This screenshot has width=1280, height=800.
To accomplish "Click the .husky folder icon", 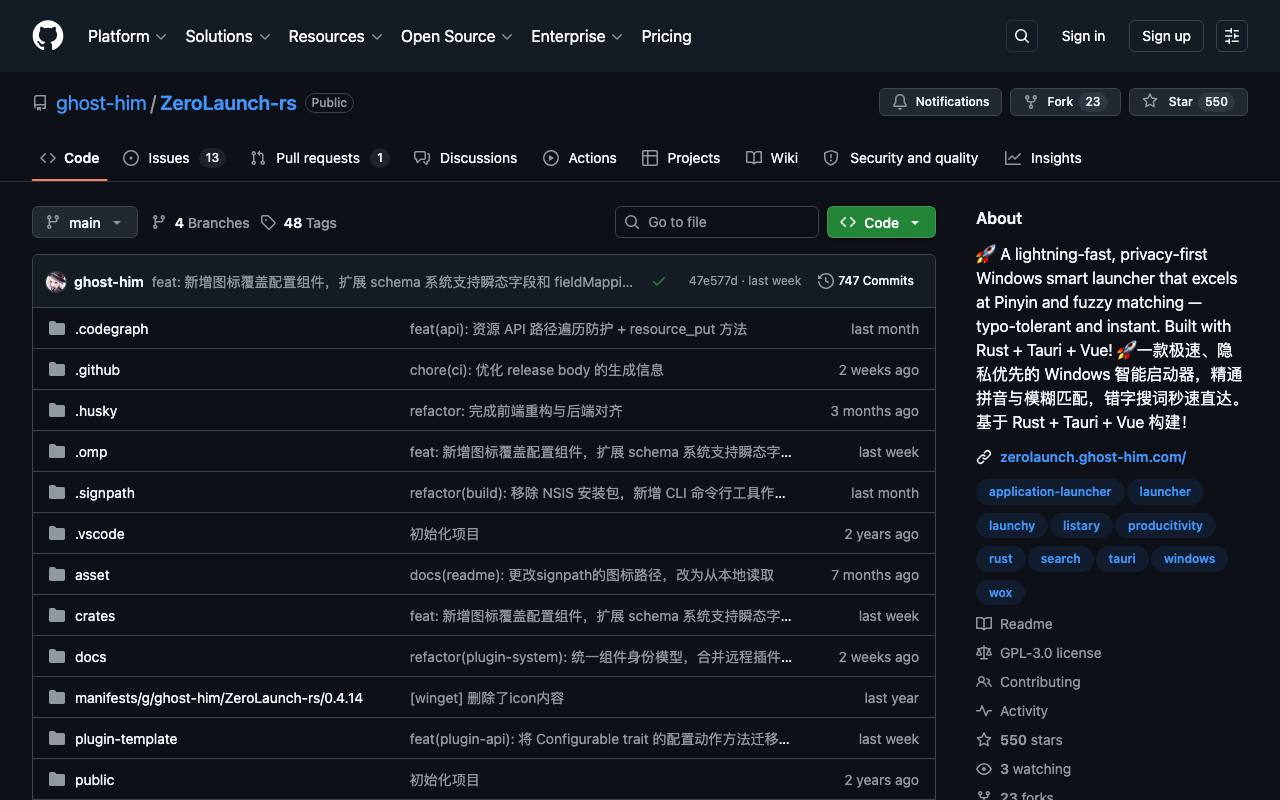I will [57, 411].
